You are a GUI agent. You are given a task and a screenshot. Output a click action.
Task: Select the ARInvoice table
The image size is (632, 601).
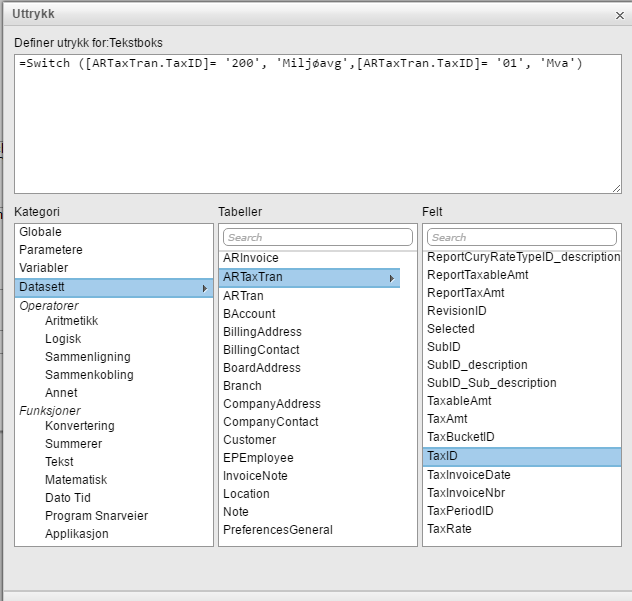pos(251,258)
